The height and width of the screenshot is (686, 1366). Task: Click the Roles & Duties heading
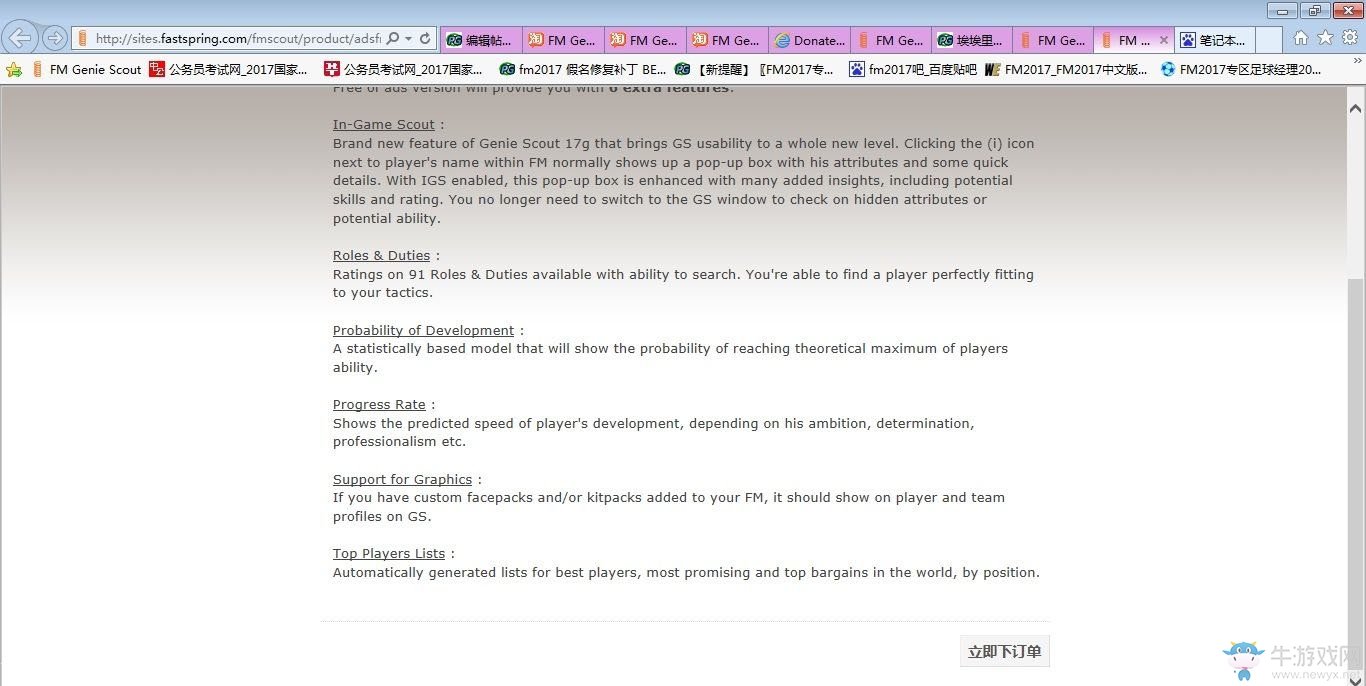coord(381,256)
